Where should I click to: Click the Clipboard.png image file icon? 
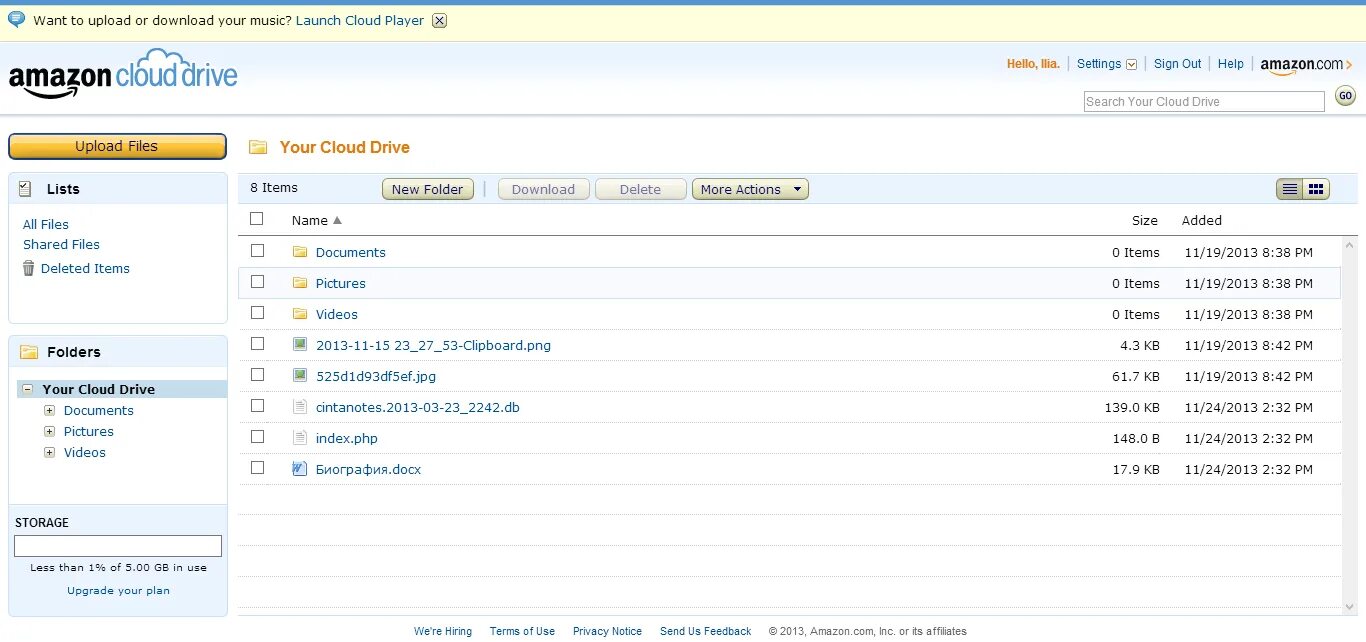tap(300, 344)
